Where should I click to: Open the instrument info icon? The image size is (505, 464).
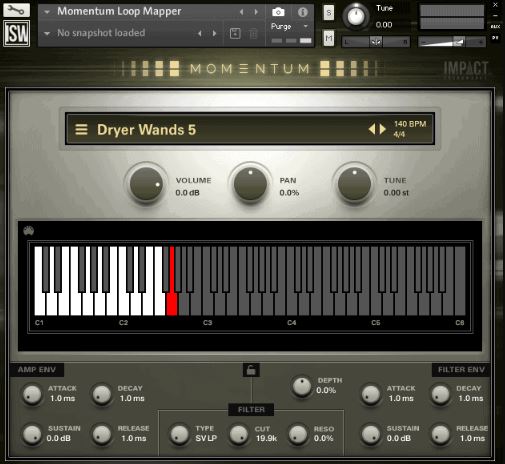(x=303, y=12)
